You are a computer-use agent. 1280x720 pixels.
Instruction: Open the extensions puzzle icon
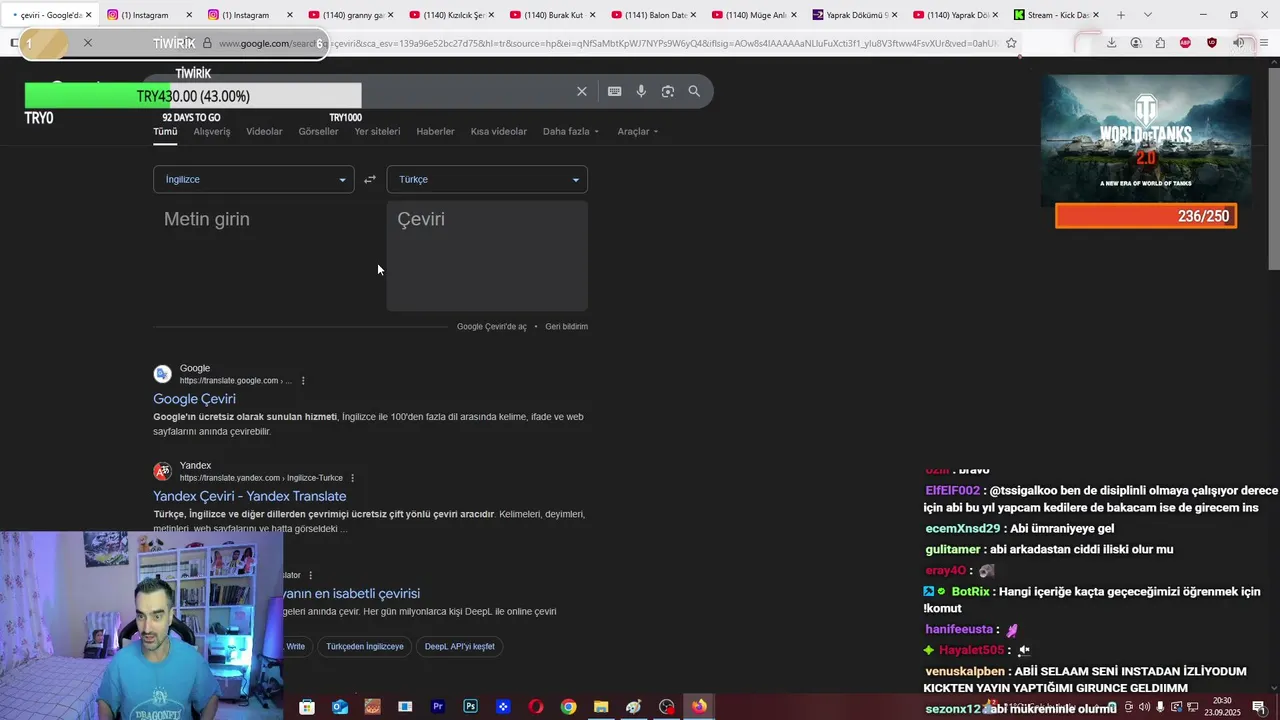coord(1160,43)
